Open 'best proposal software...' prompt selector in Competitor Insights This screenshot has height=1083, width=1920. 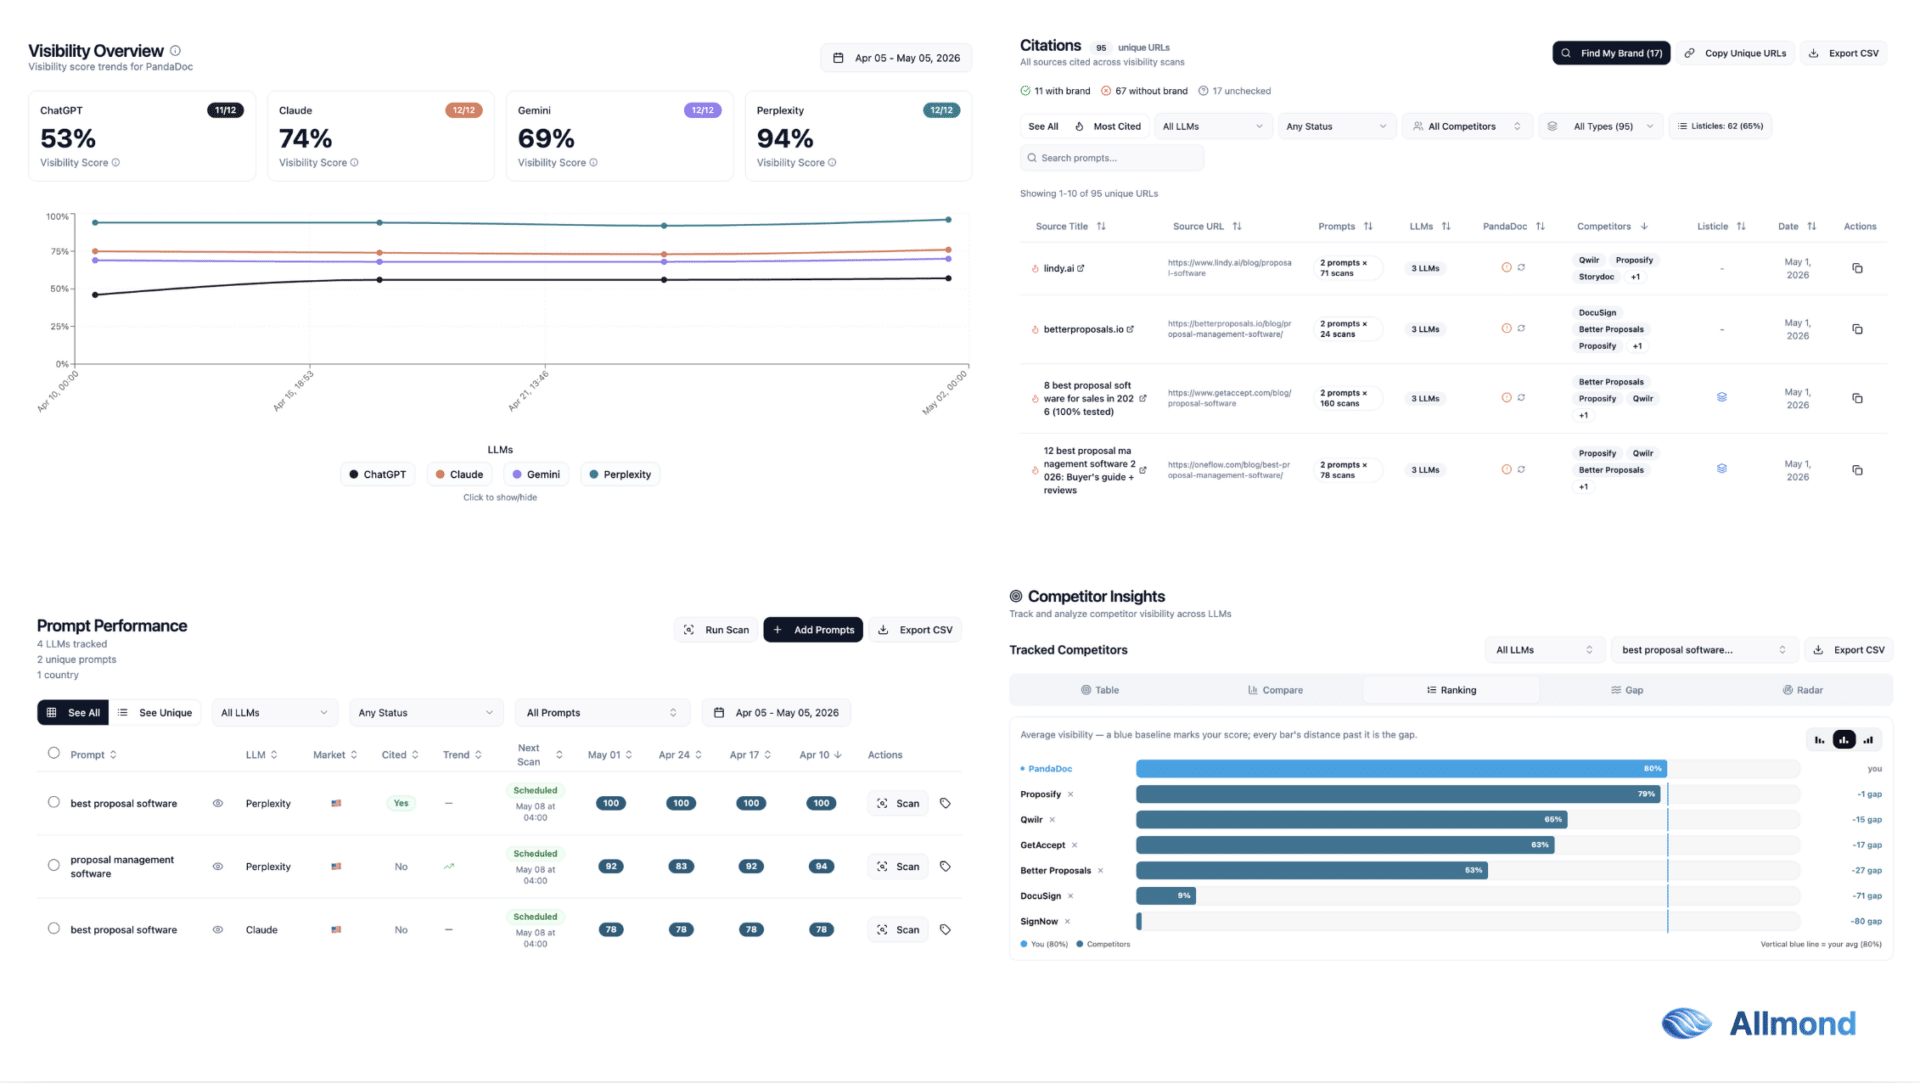click(x=1703, y=650)
